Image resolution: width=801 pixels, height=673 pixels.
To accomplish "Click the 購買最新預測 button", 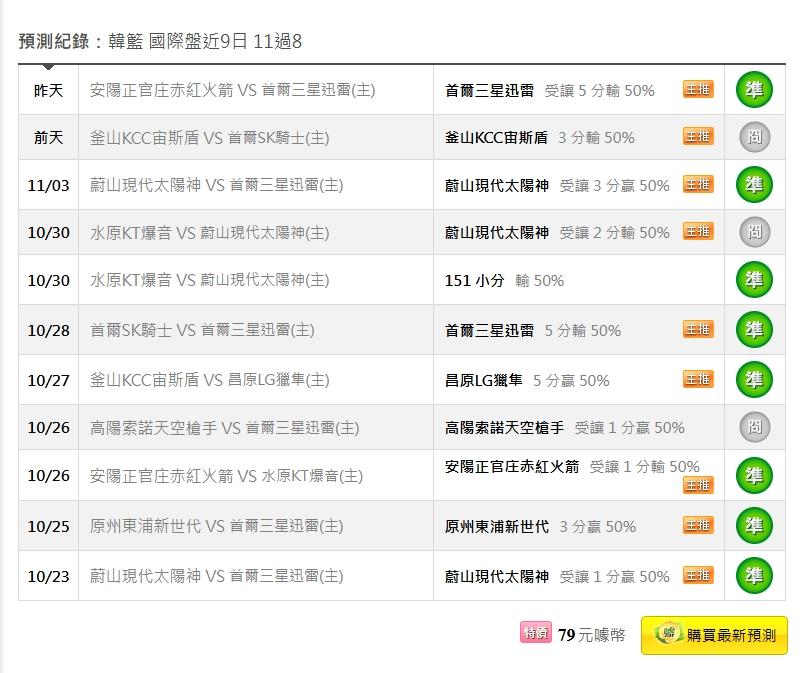I will [x=714, y=635].
